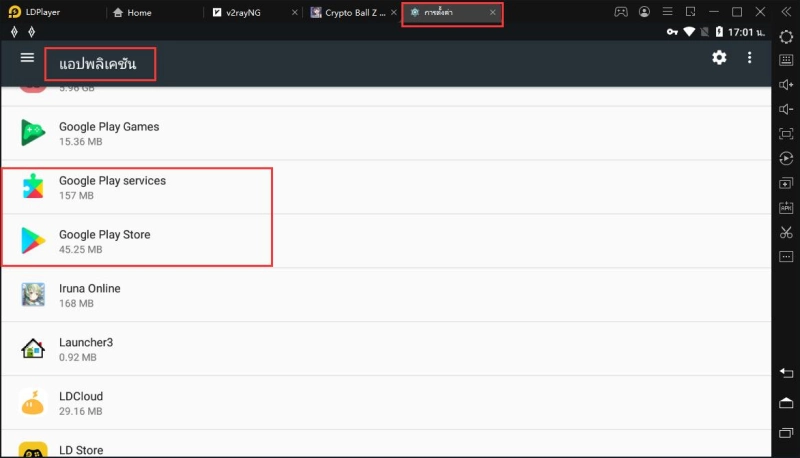
Task: Click the Iruna Online label
Action: 90,289
